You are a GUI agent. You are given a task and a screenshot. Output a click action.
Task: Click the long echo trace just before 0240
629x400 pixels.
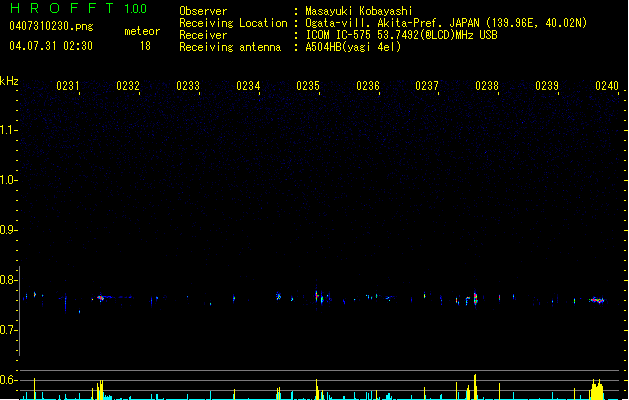tap(597, 300)
